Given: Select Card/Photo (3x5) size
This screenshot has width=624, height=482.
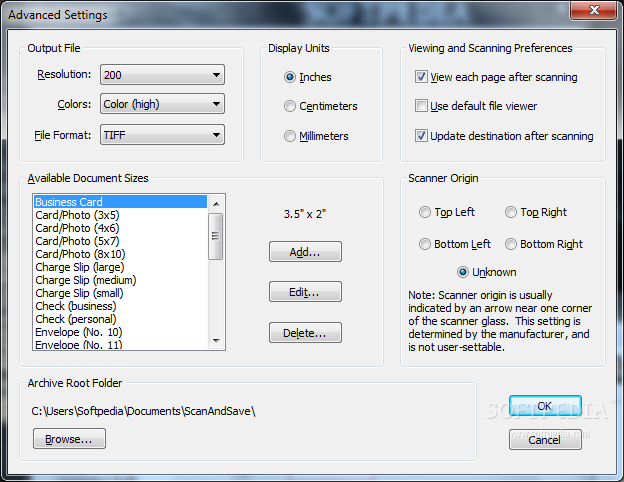Looking at the screenshot, I should coord(120,215).
